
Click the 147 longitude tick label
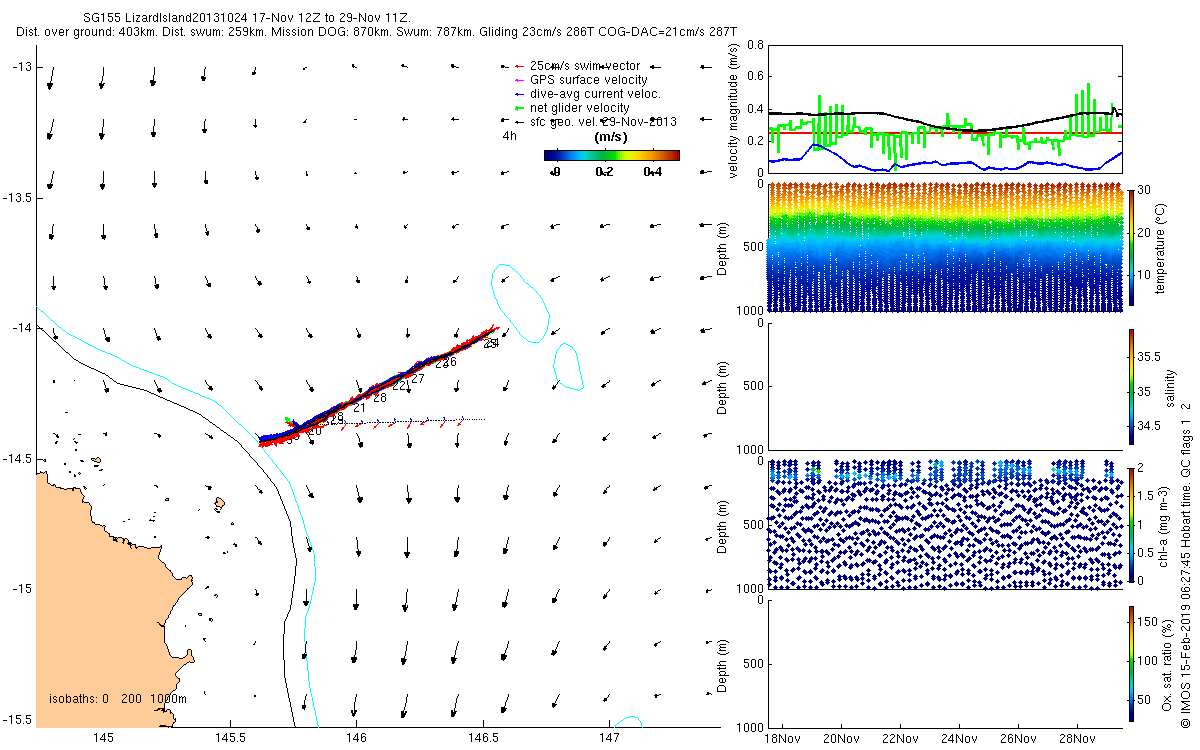pyautogui.click(x=610, y=738)
